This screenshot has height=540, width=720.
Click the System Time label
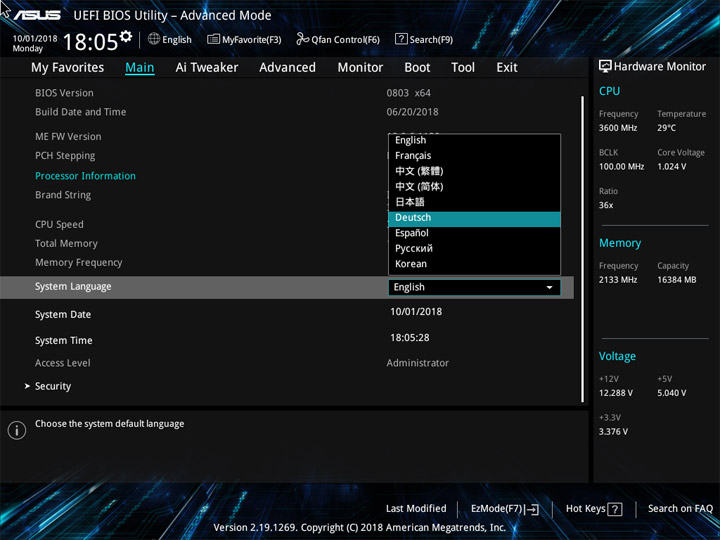[64, 341]
